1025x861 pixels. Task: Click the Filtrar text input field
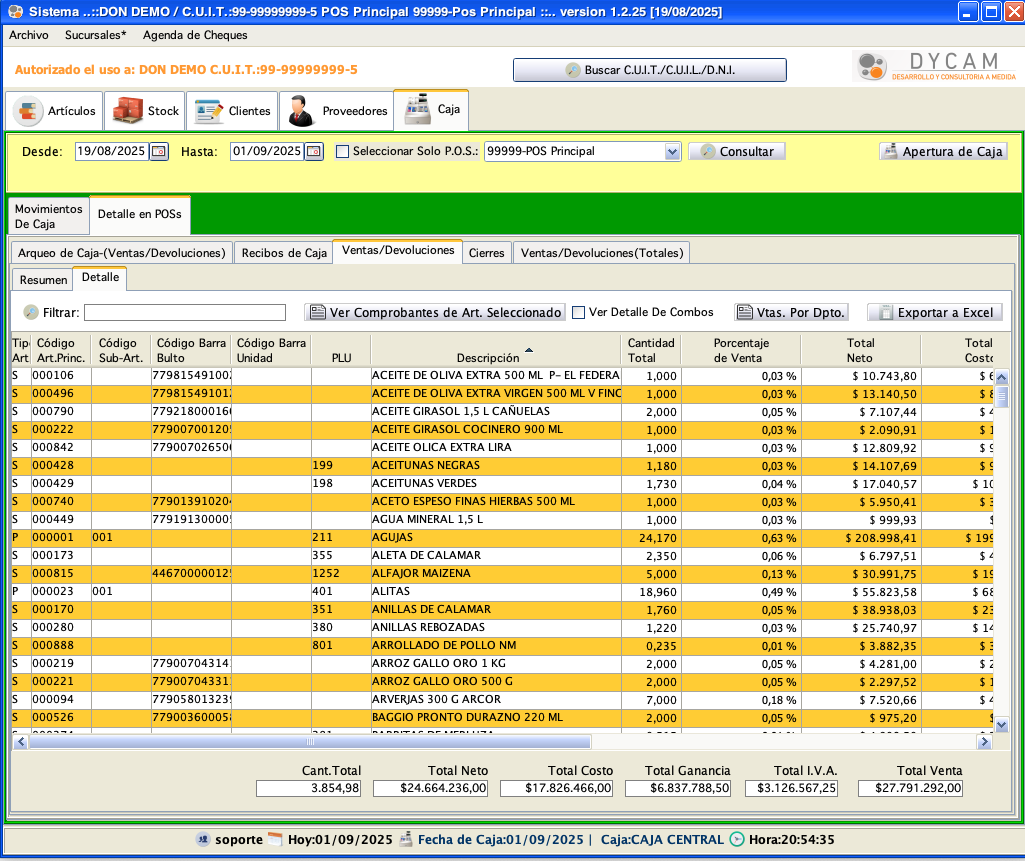click(x=185, y=313)
